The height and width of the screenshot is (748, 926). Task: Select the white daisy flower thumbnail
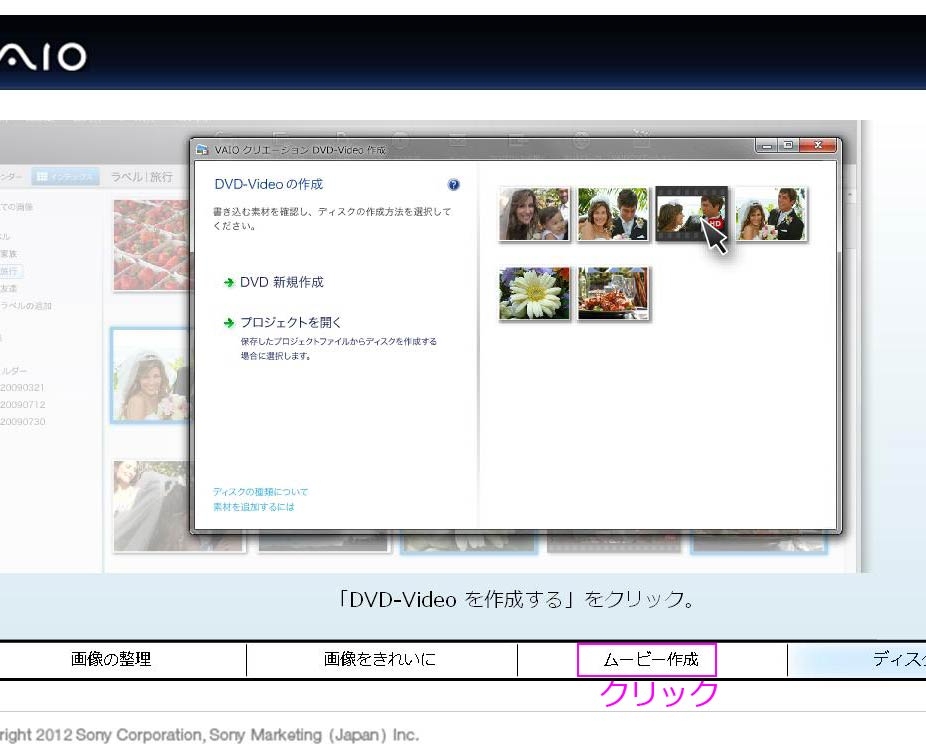pyautogui.click(x=535, y=293)
